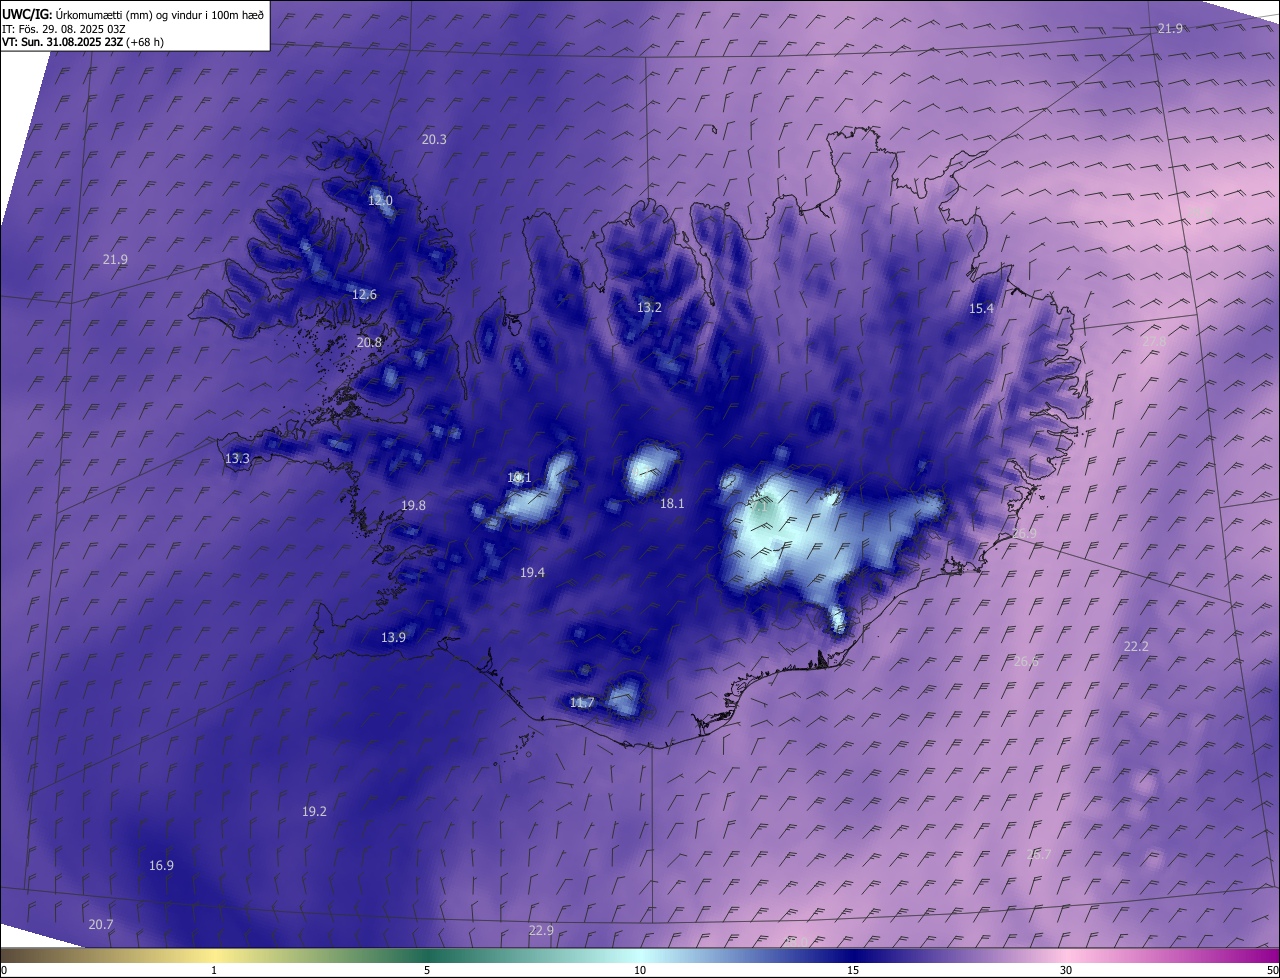
Task: Click the 12.6 value on the map
Action: pos(364,295)
